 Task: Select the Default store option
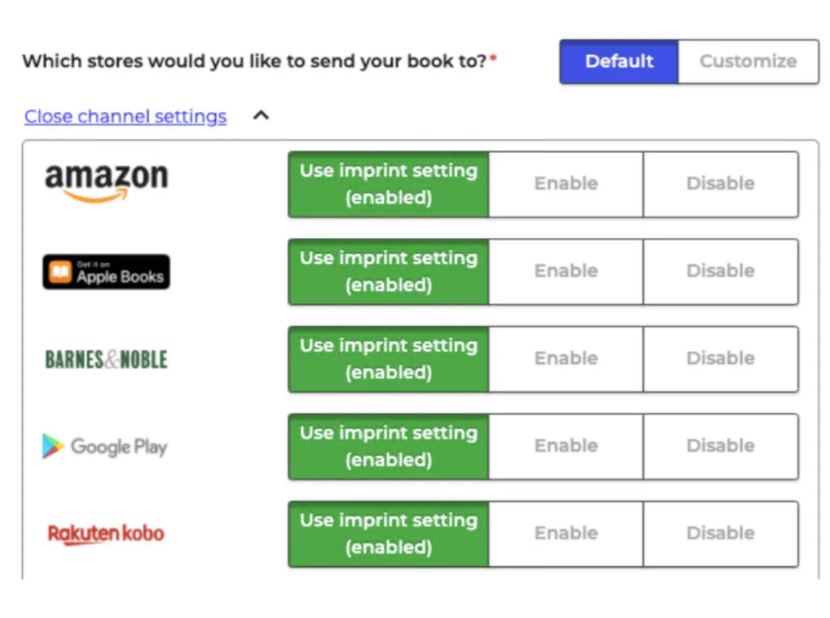(619, 61)
